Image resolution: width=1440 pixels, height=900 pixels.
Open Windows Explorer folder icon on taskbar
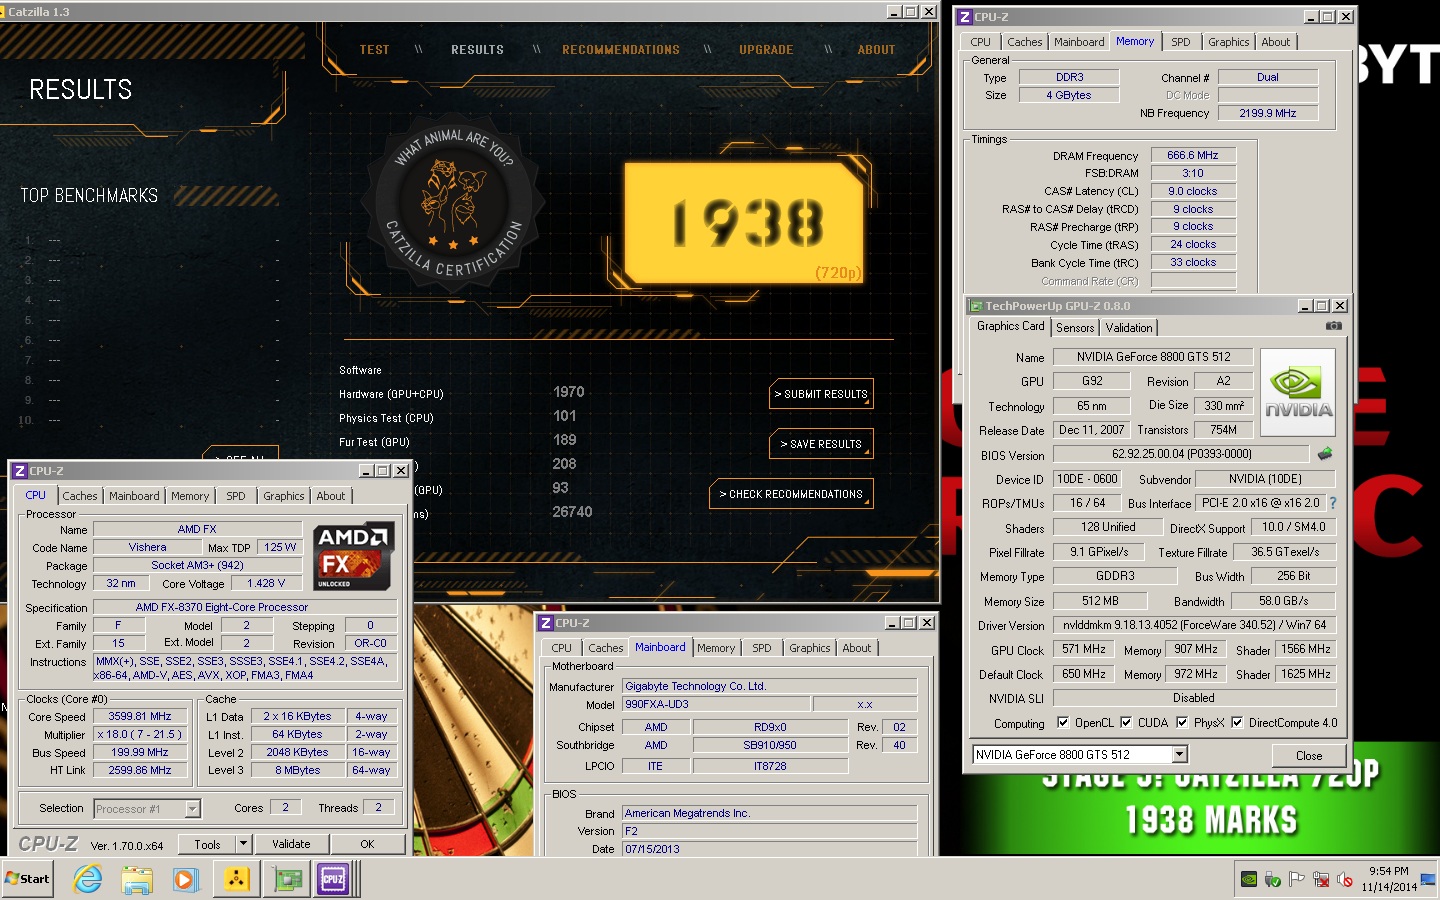(x=137, y=879)
